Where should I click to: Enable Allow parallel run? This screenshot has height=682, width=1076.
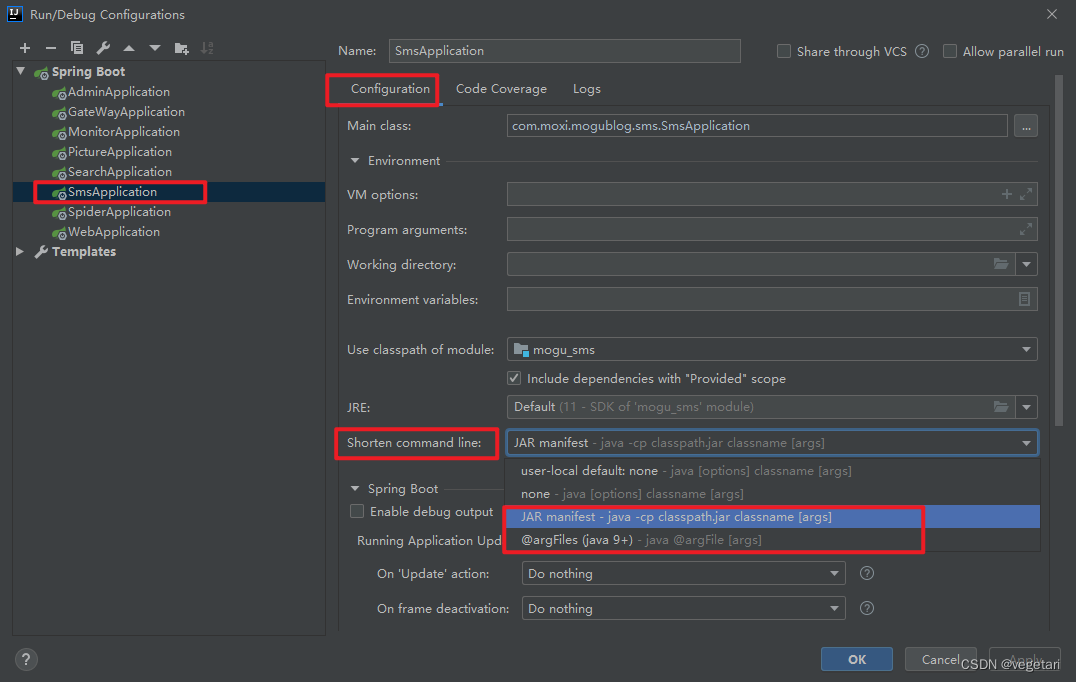tap(949, 51)
